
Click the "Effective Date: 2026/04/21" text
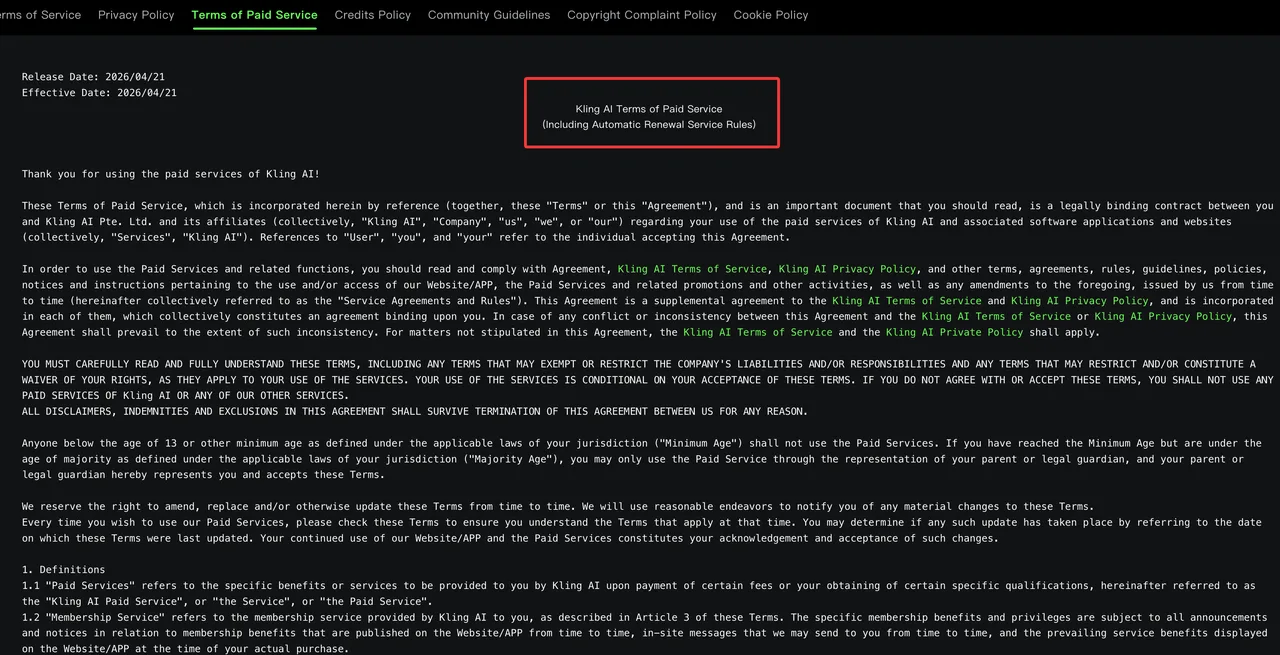(x=99, y=93)
